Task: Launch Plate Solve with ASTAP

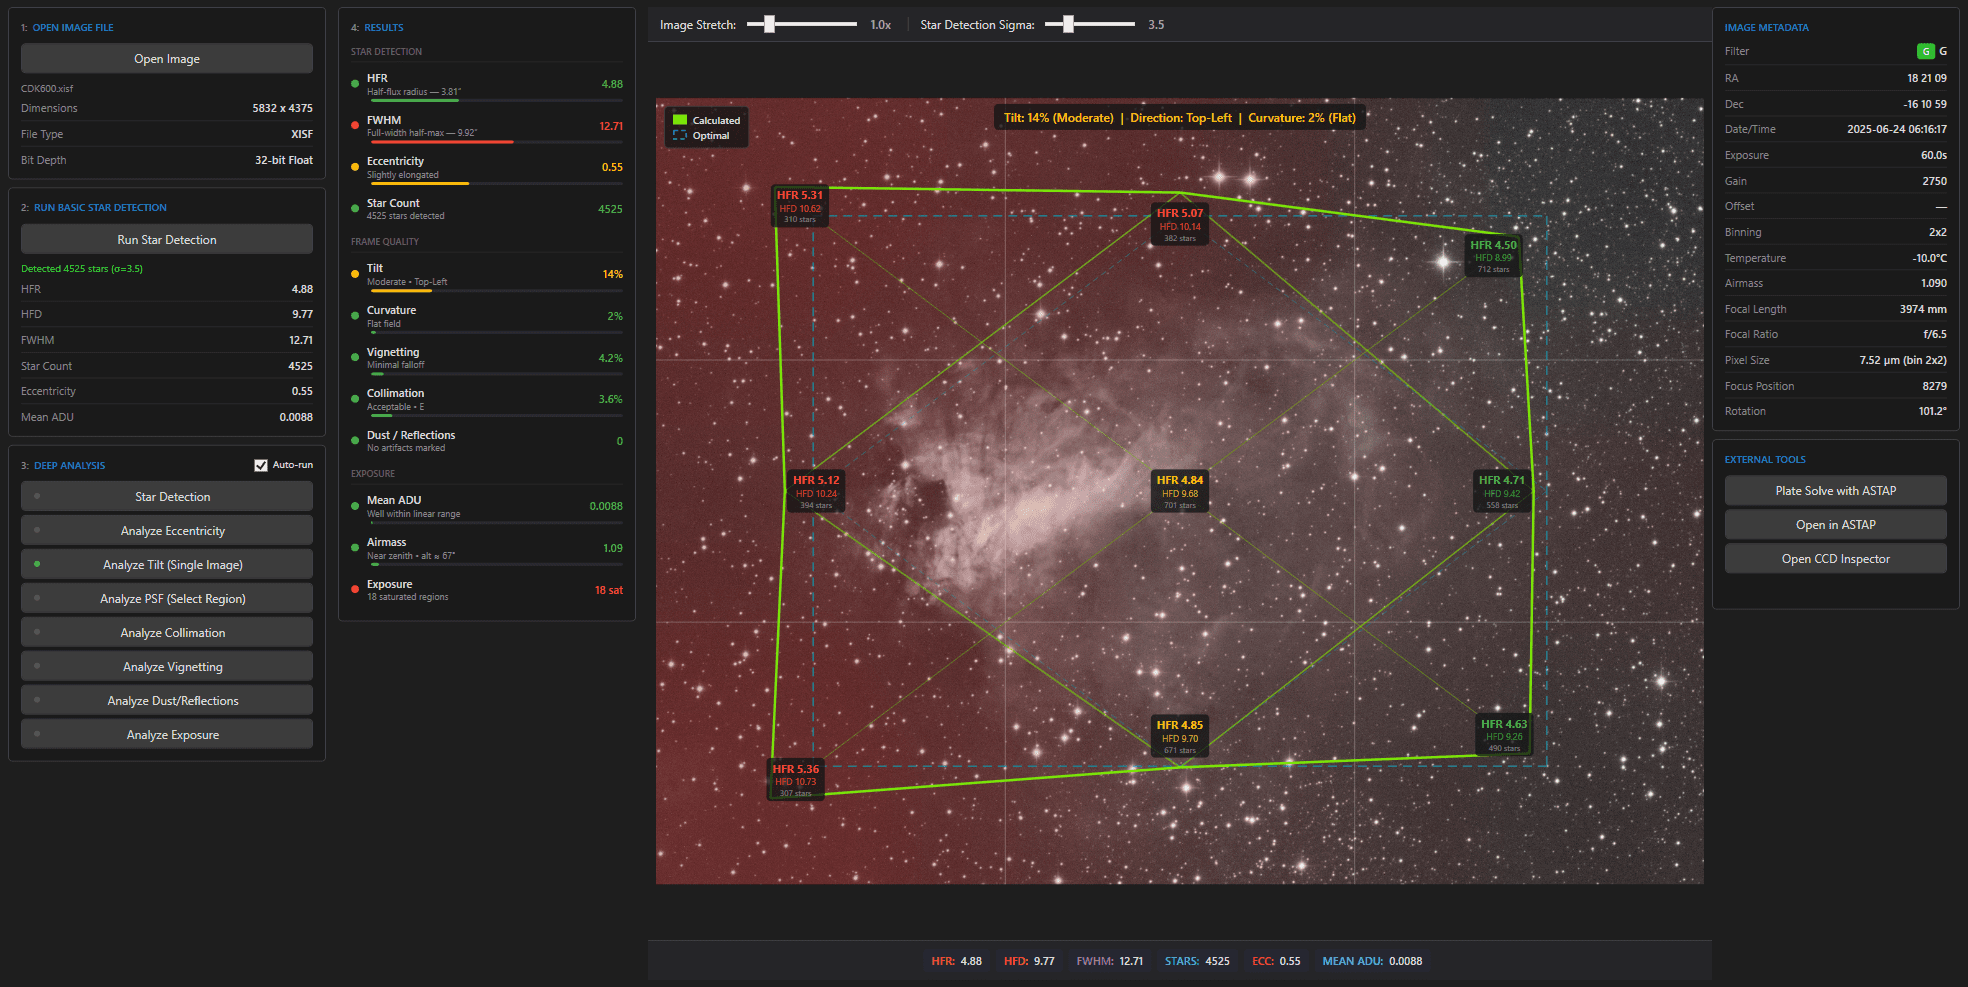Action: (x=1835, y=491)
